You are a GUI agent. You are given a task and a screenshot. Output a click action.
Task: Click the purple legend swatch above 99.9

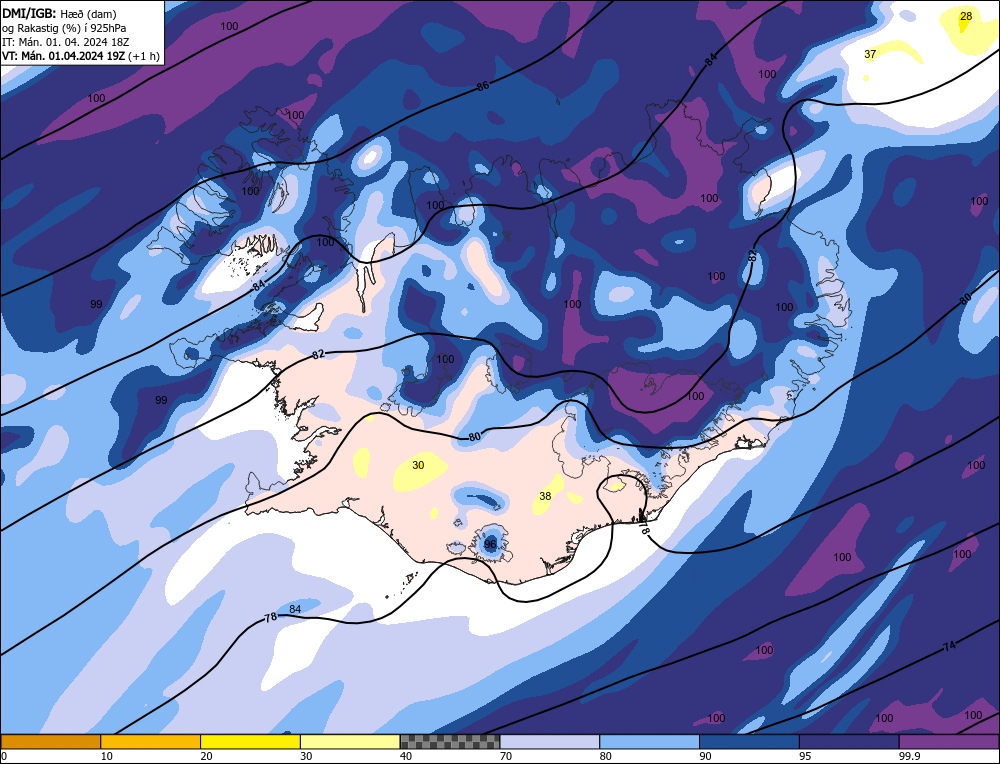click(x=949, y=741)
